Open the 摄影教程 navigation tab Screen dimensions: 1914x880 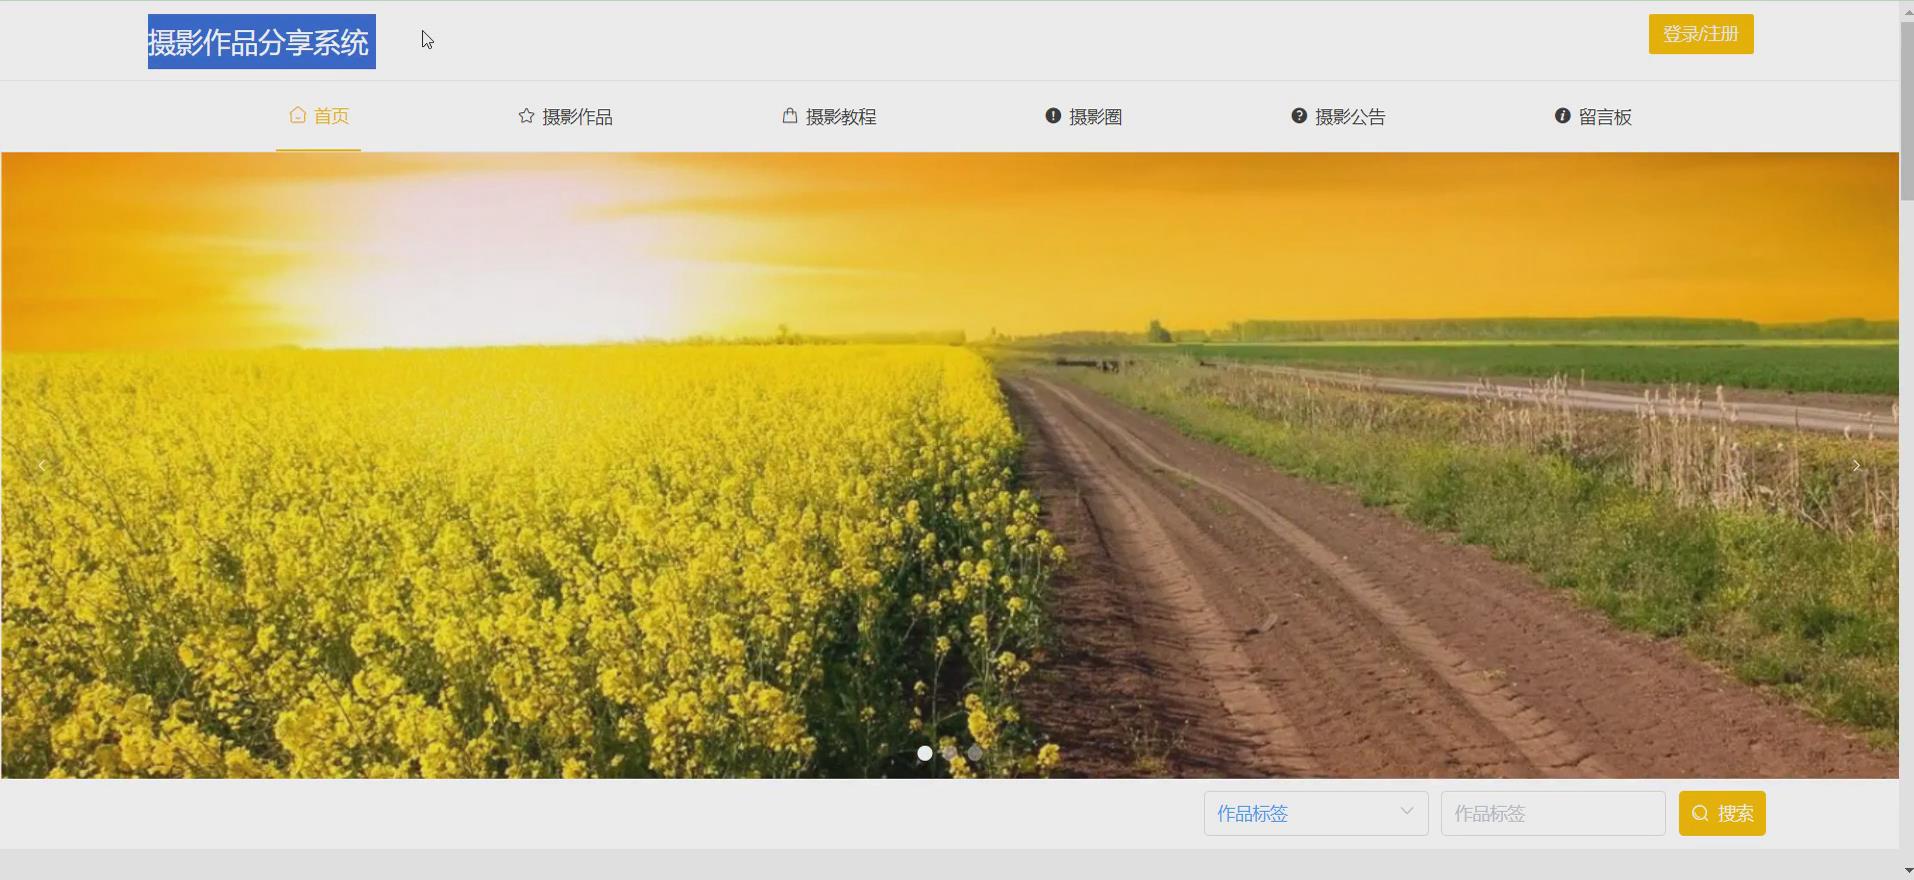point(829,116)
